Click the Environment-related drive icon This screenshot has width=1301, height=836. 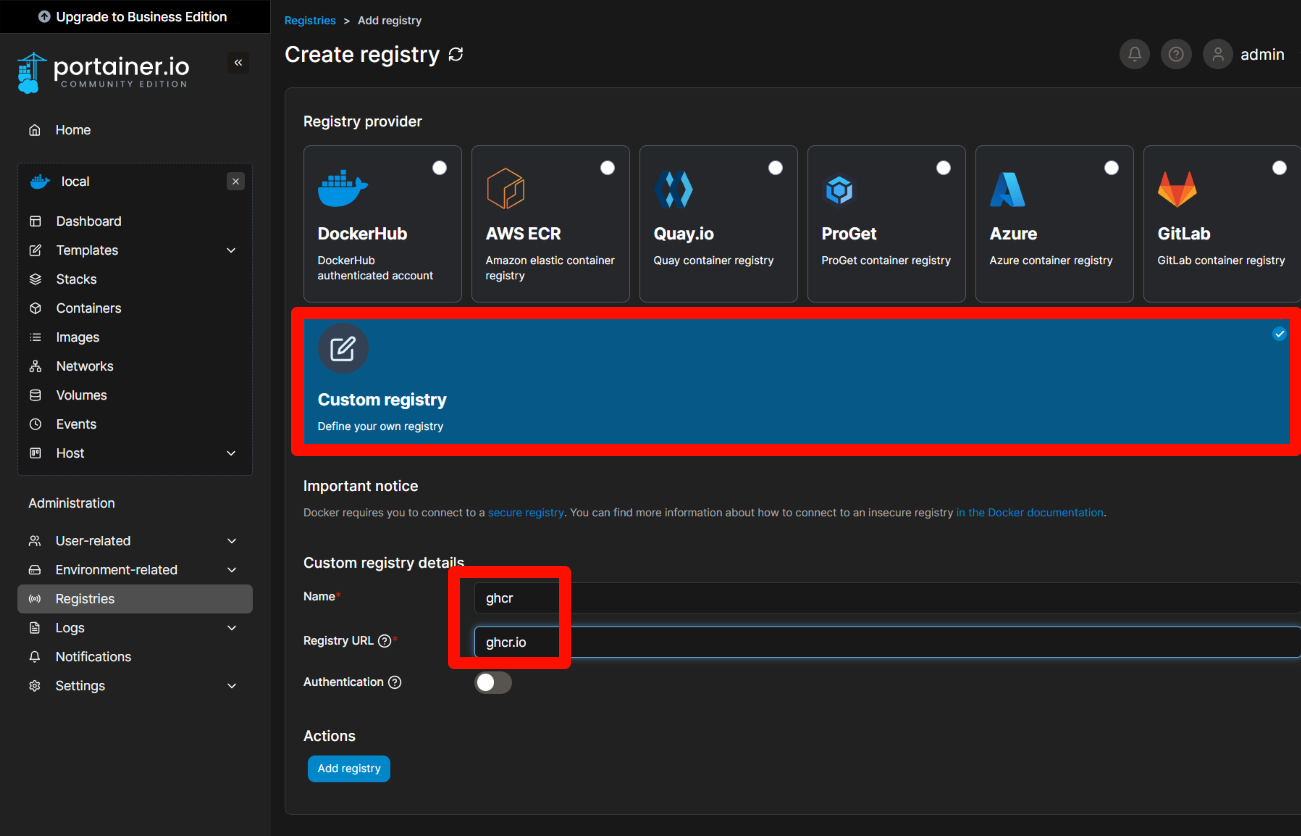35,570
